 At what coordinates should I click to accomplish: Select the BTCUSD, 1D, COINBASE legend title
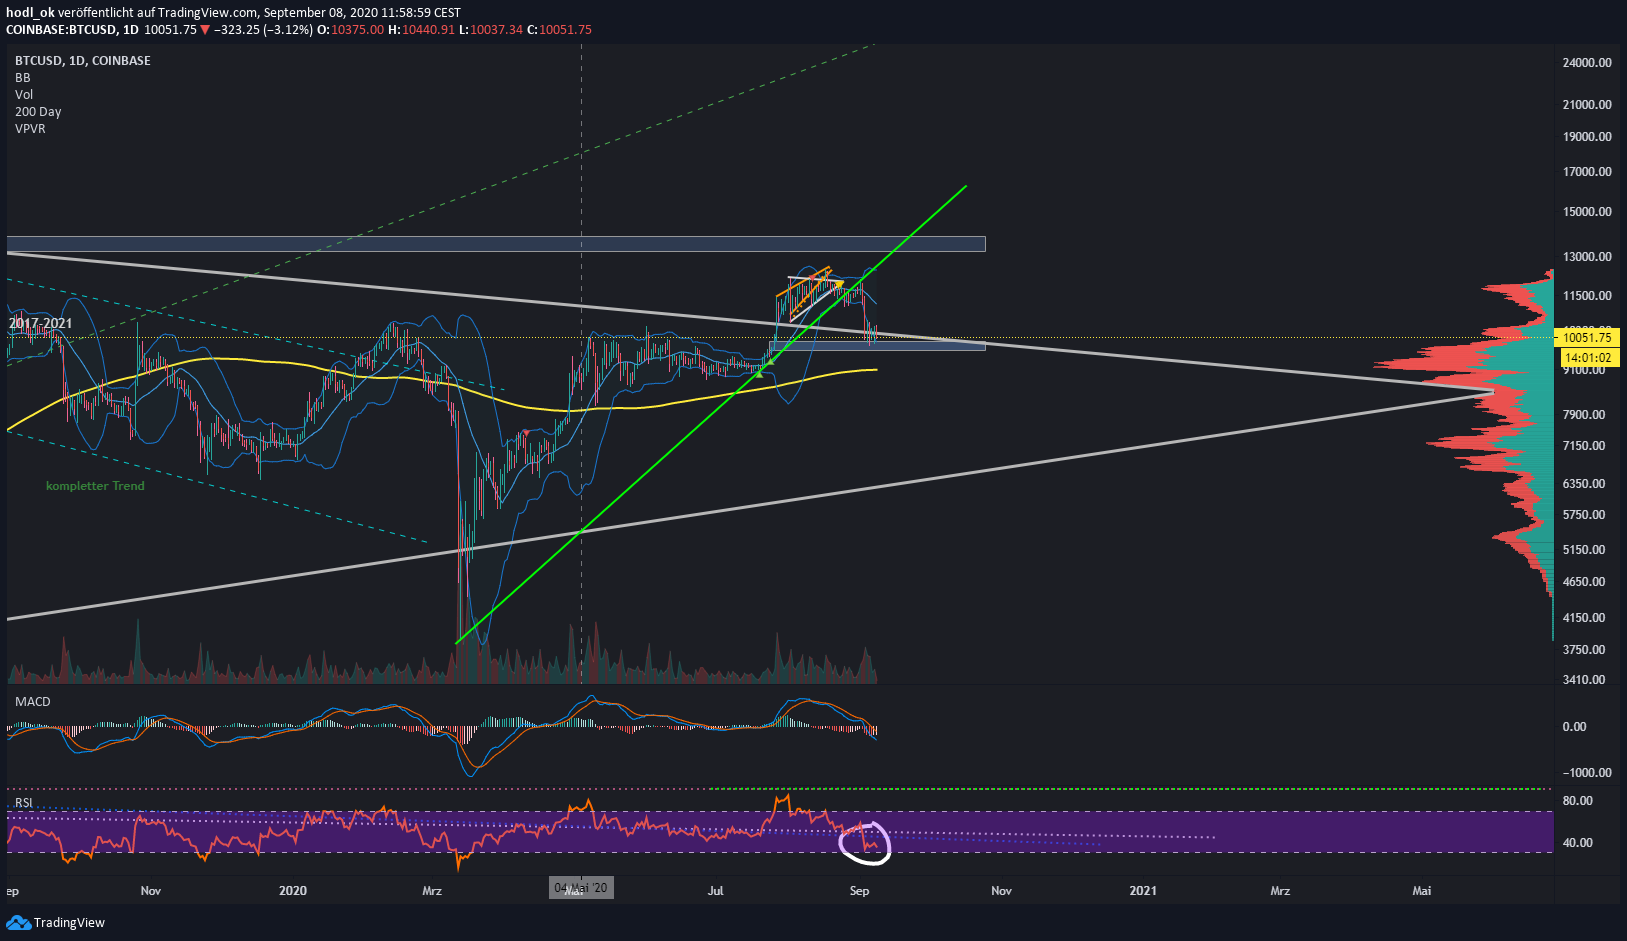pos(83,61)
